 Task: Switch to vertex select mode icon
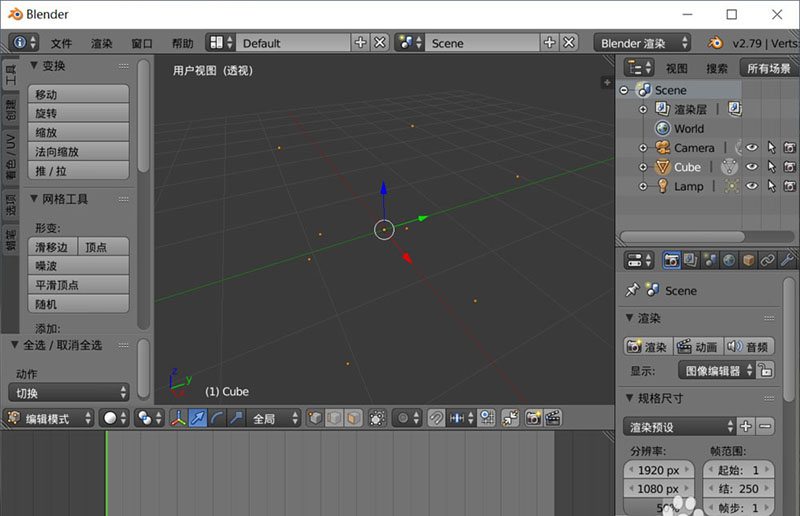[x=315, y=419]
